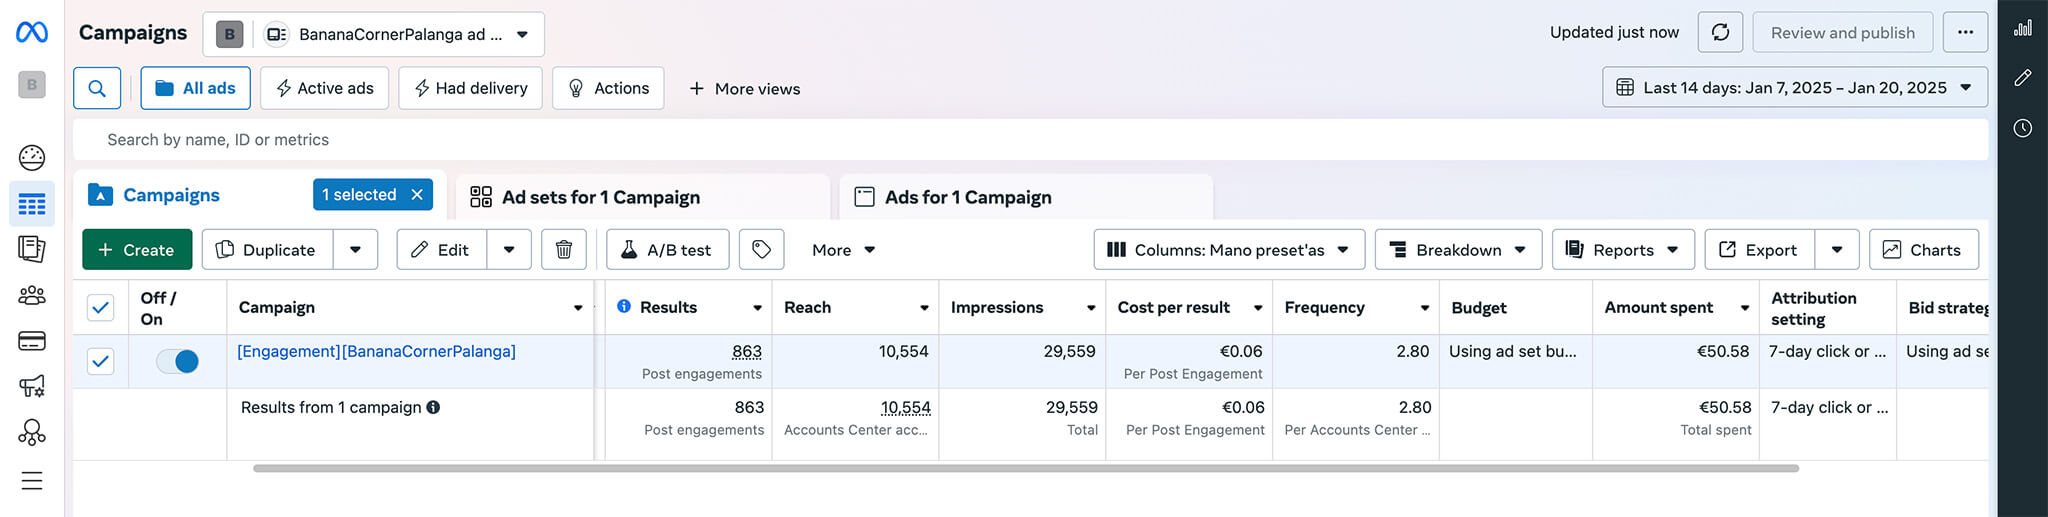This screenshot has height=517, width=2048.
Task: Click the Amount spent column header
Action: [1658, 307]
